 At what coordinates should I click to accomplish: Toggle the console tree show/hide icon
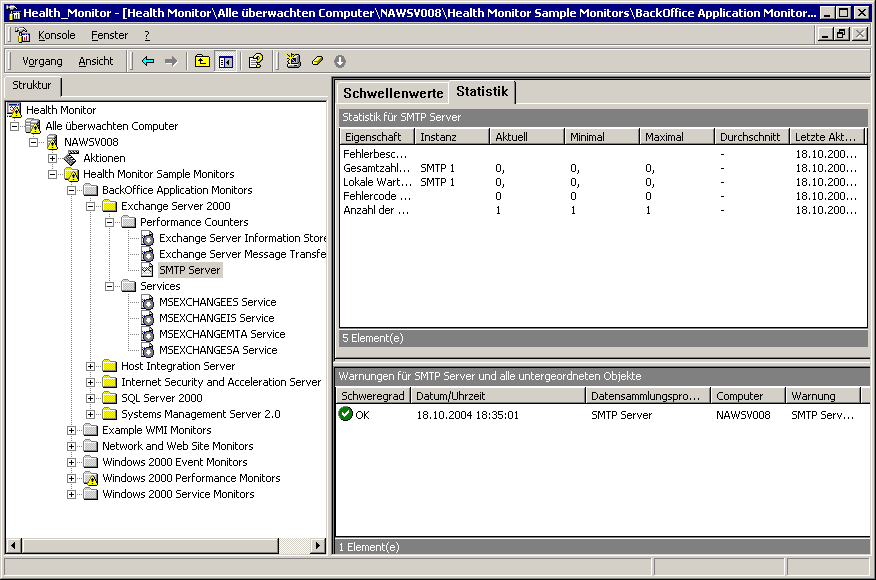226,61
